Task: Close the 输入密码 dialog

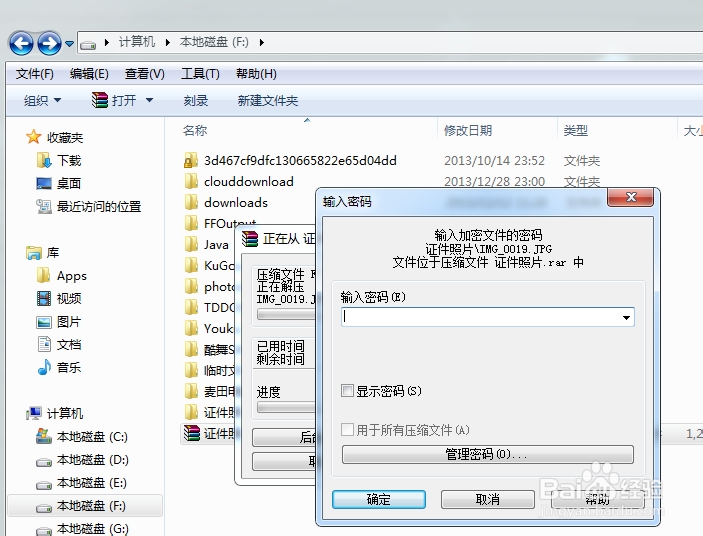Action: coord(630,197)
